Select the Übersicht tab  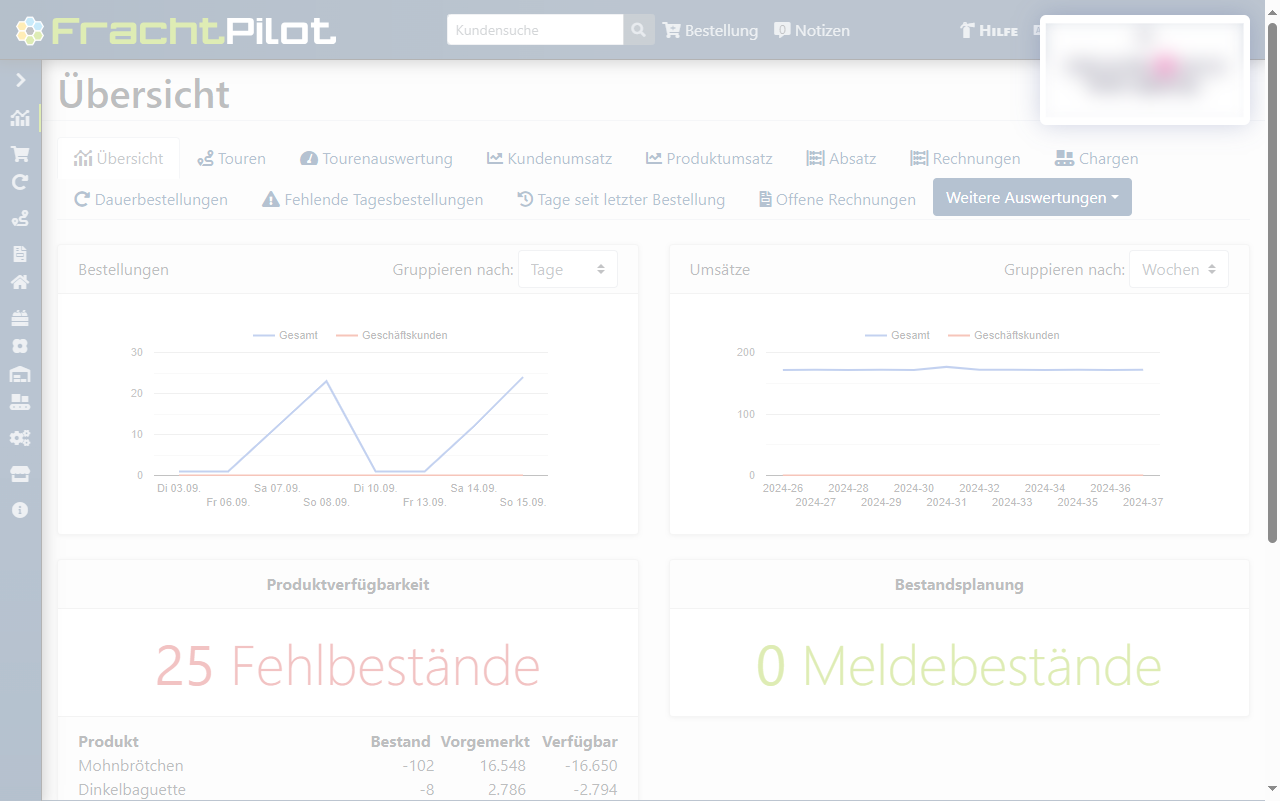[119, 158]
